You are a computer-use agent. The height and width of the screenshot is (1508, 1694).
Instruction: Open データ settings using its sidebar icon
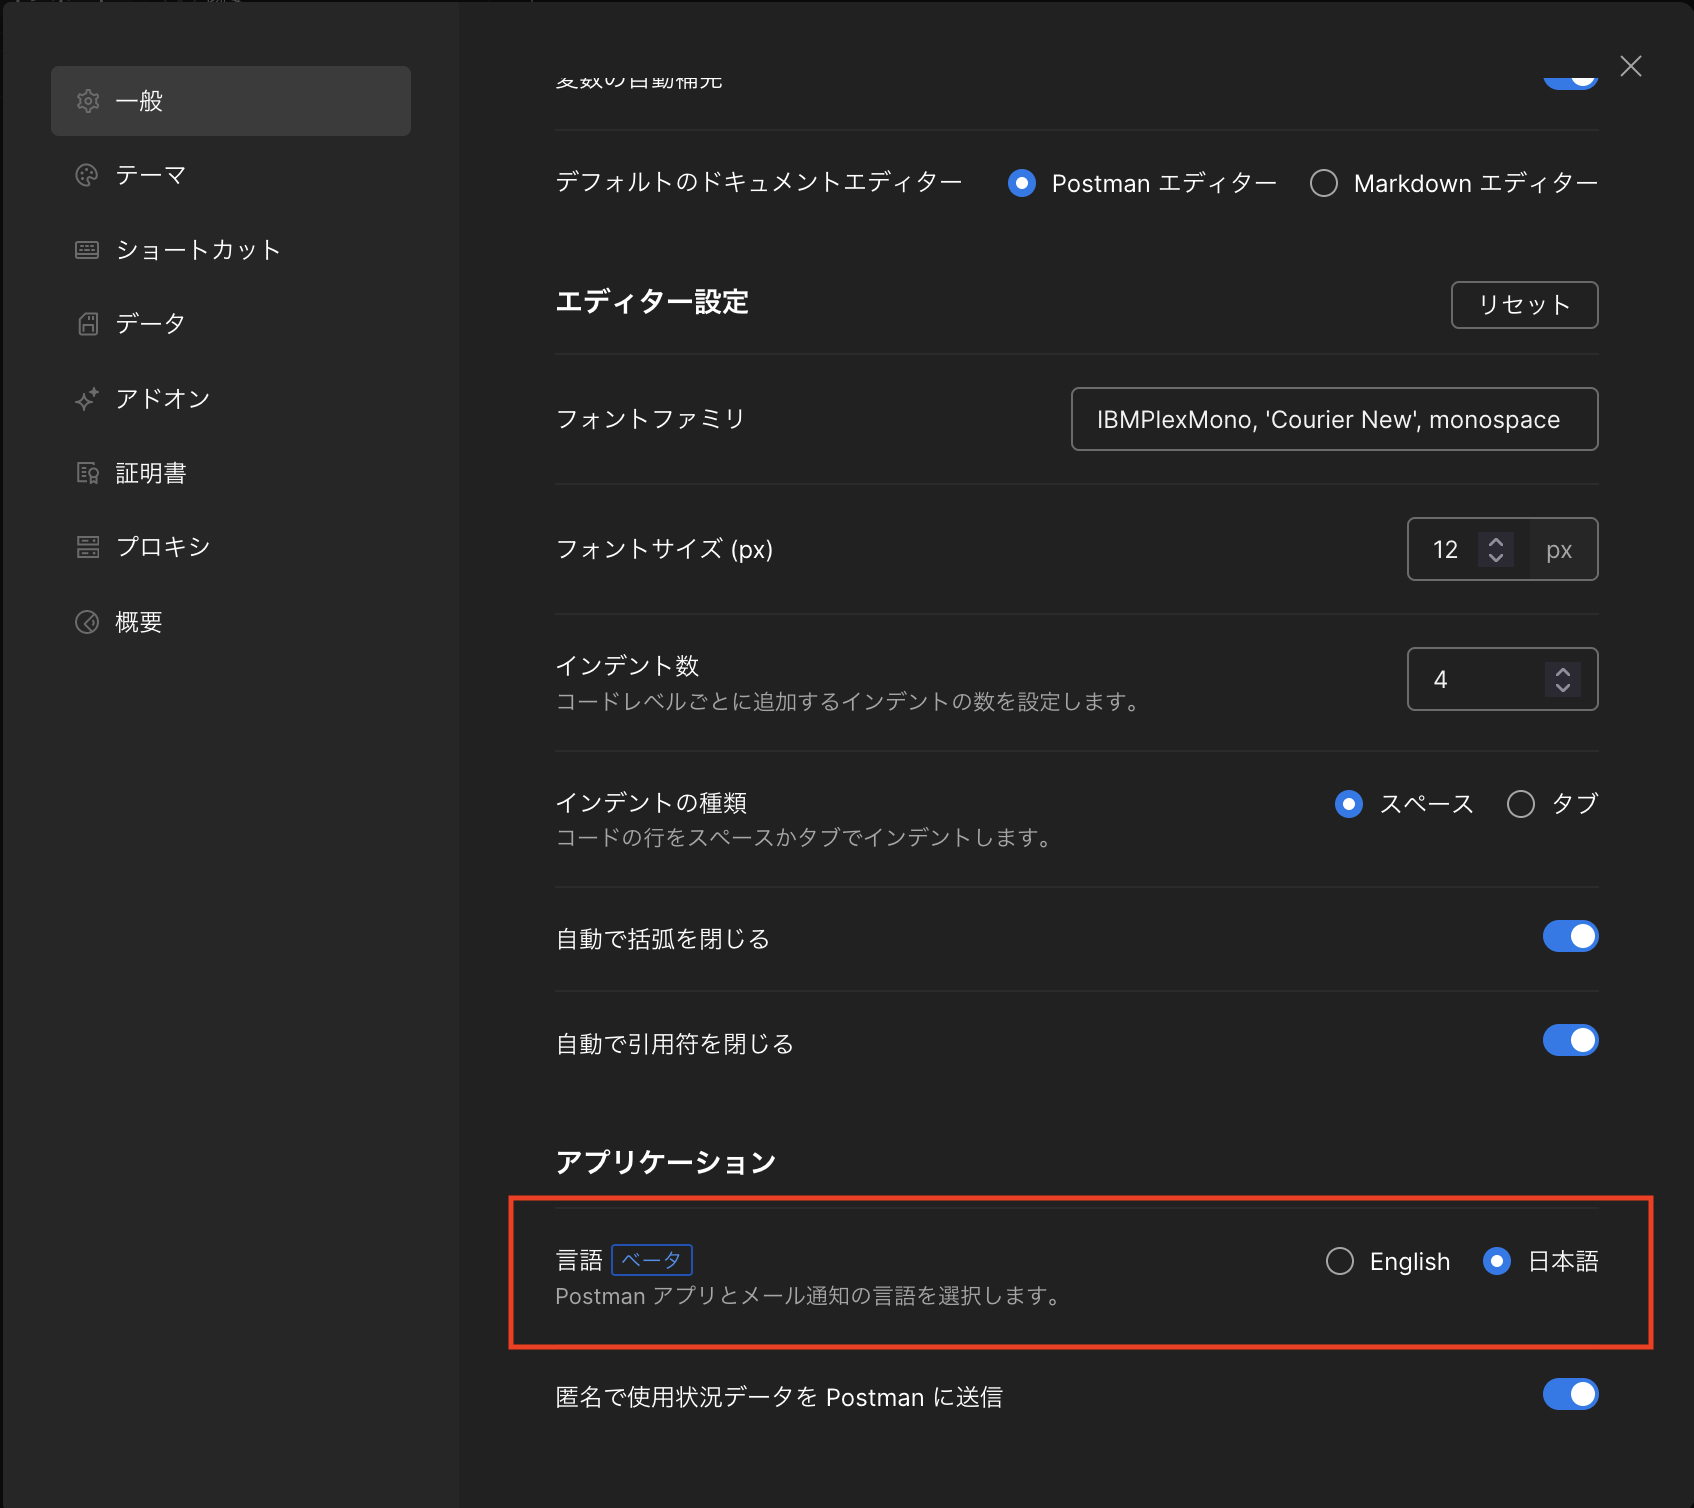(88, 323)
